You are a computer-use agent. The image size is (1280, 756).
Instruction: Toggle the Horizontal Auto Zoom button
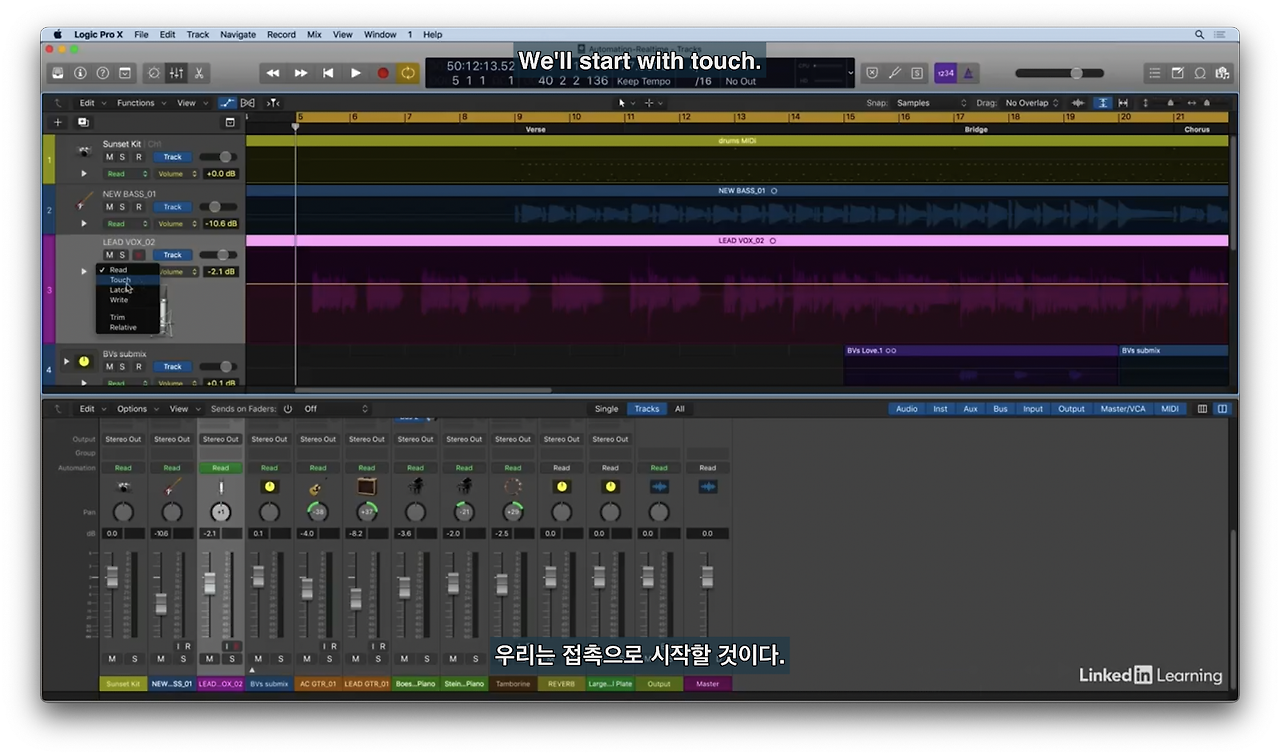coord(1124,103)
